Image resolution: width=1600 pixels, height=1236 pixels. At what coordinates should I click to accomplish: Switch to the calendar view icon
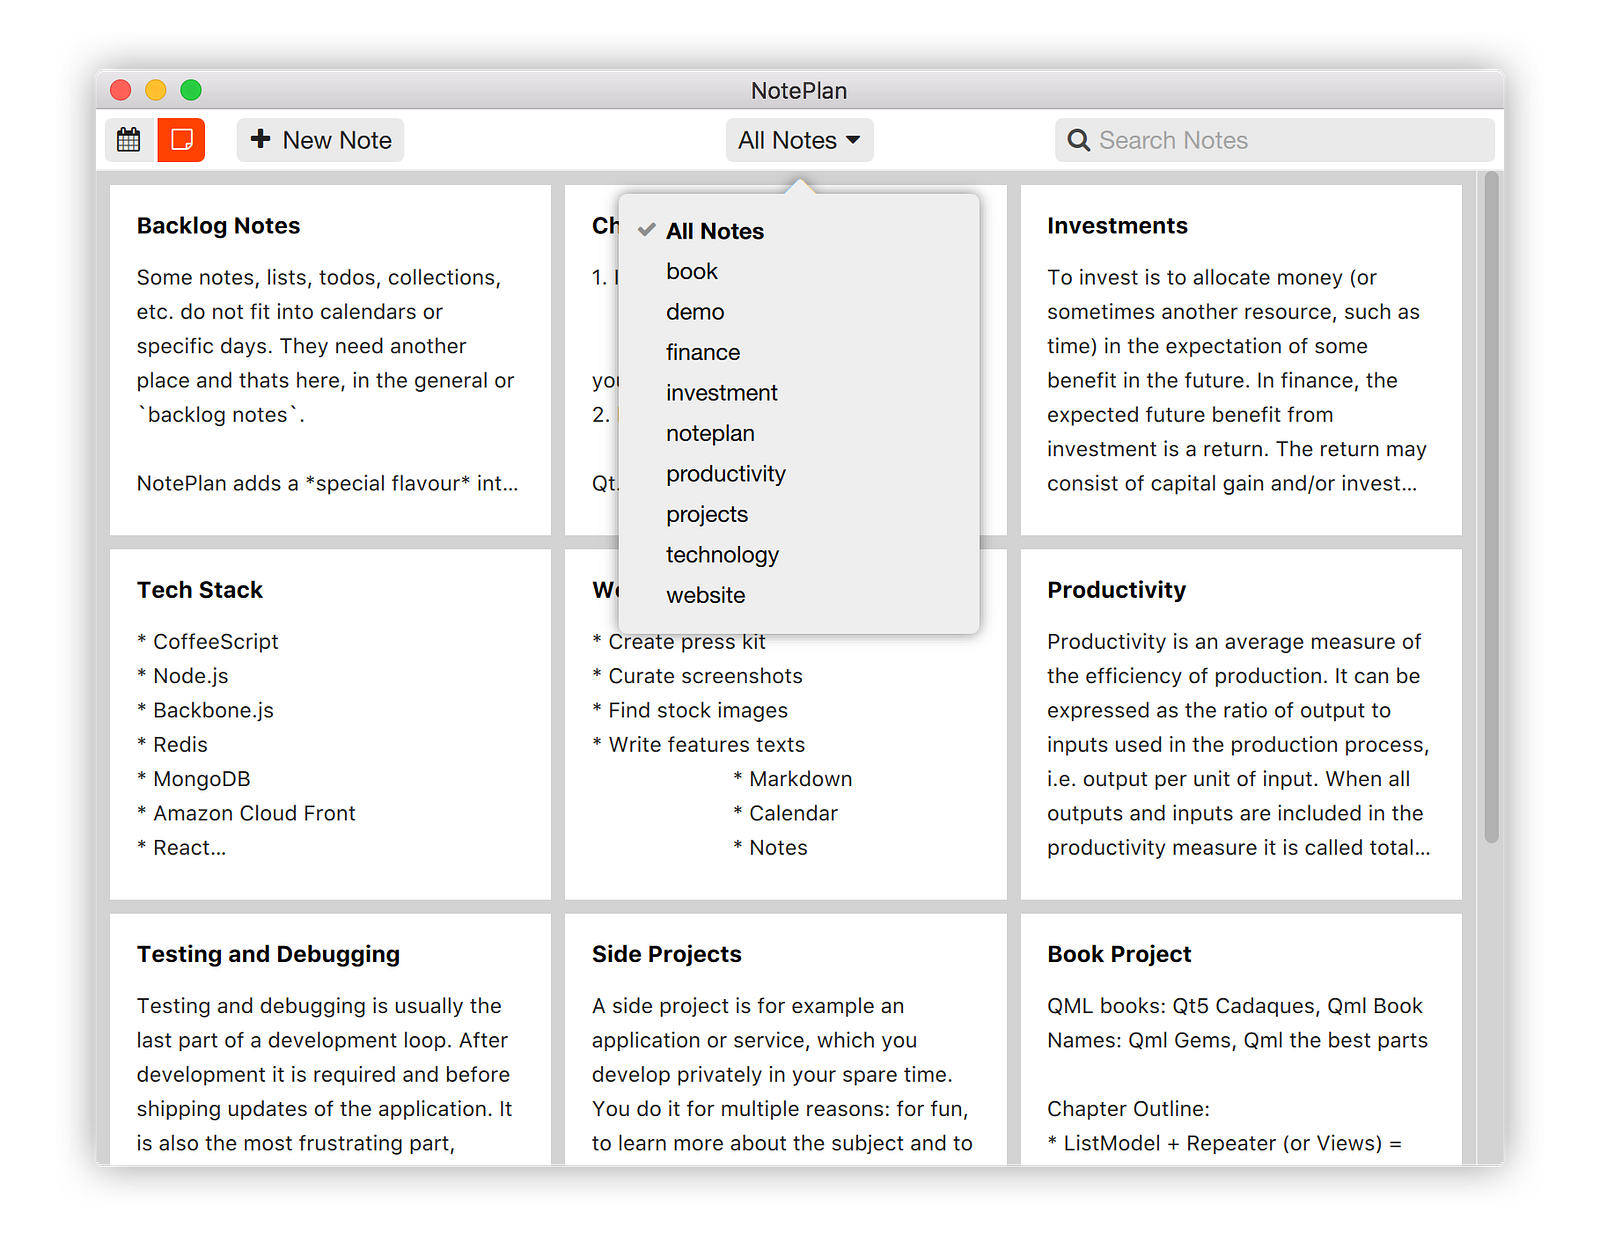pos(130,140)
